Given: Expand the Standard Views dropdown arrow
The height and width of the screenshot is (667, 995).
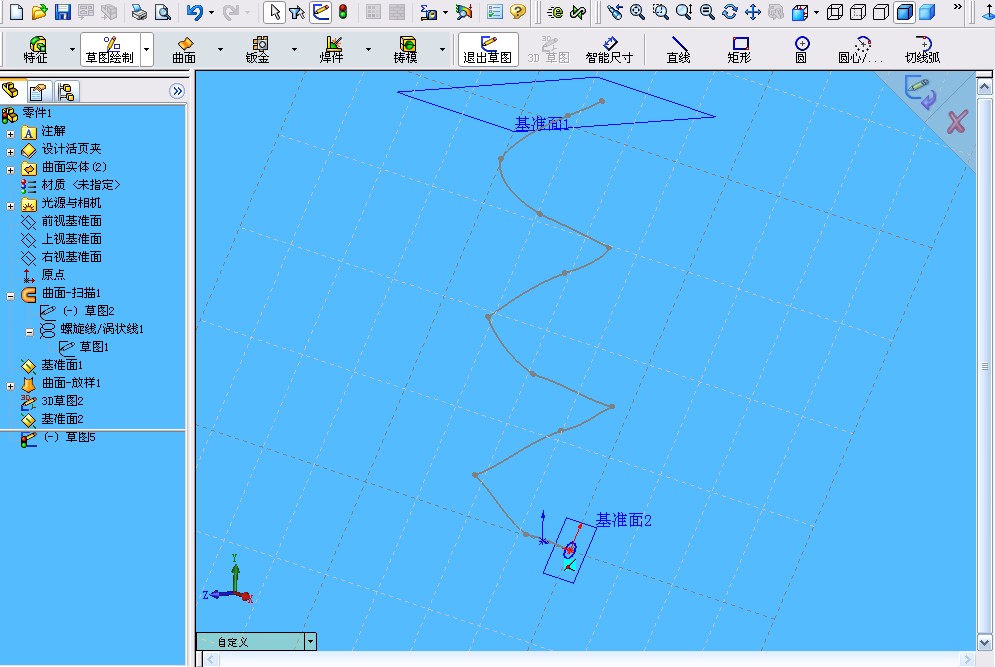Looking at the screenshot, I should [x=816, y=12].
